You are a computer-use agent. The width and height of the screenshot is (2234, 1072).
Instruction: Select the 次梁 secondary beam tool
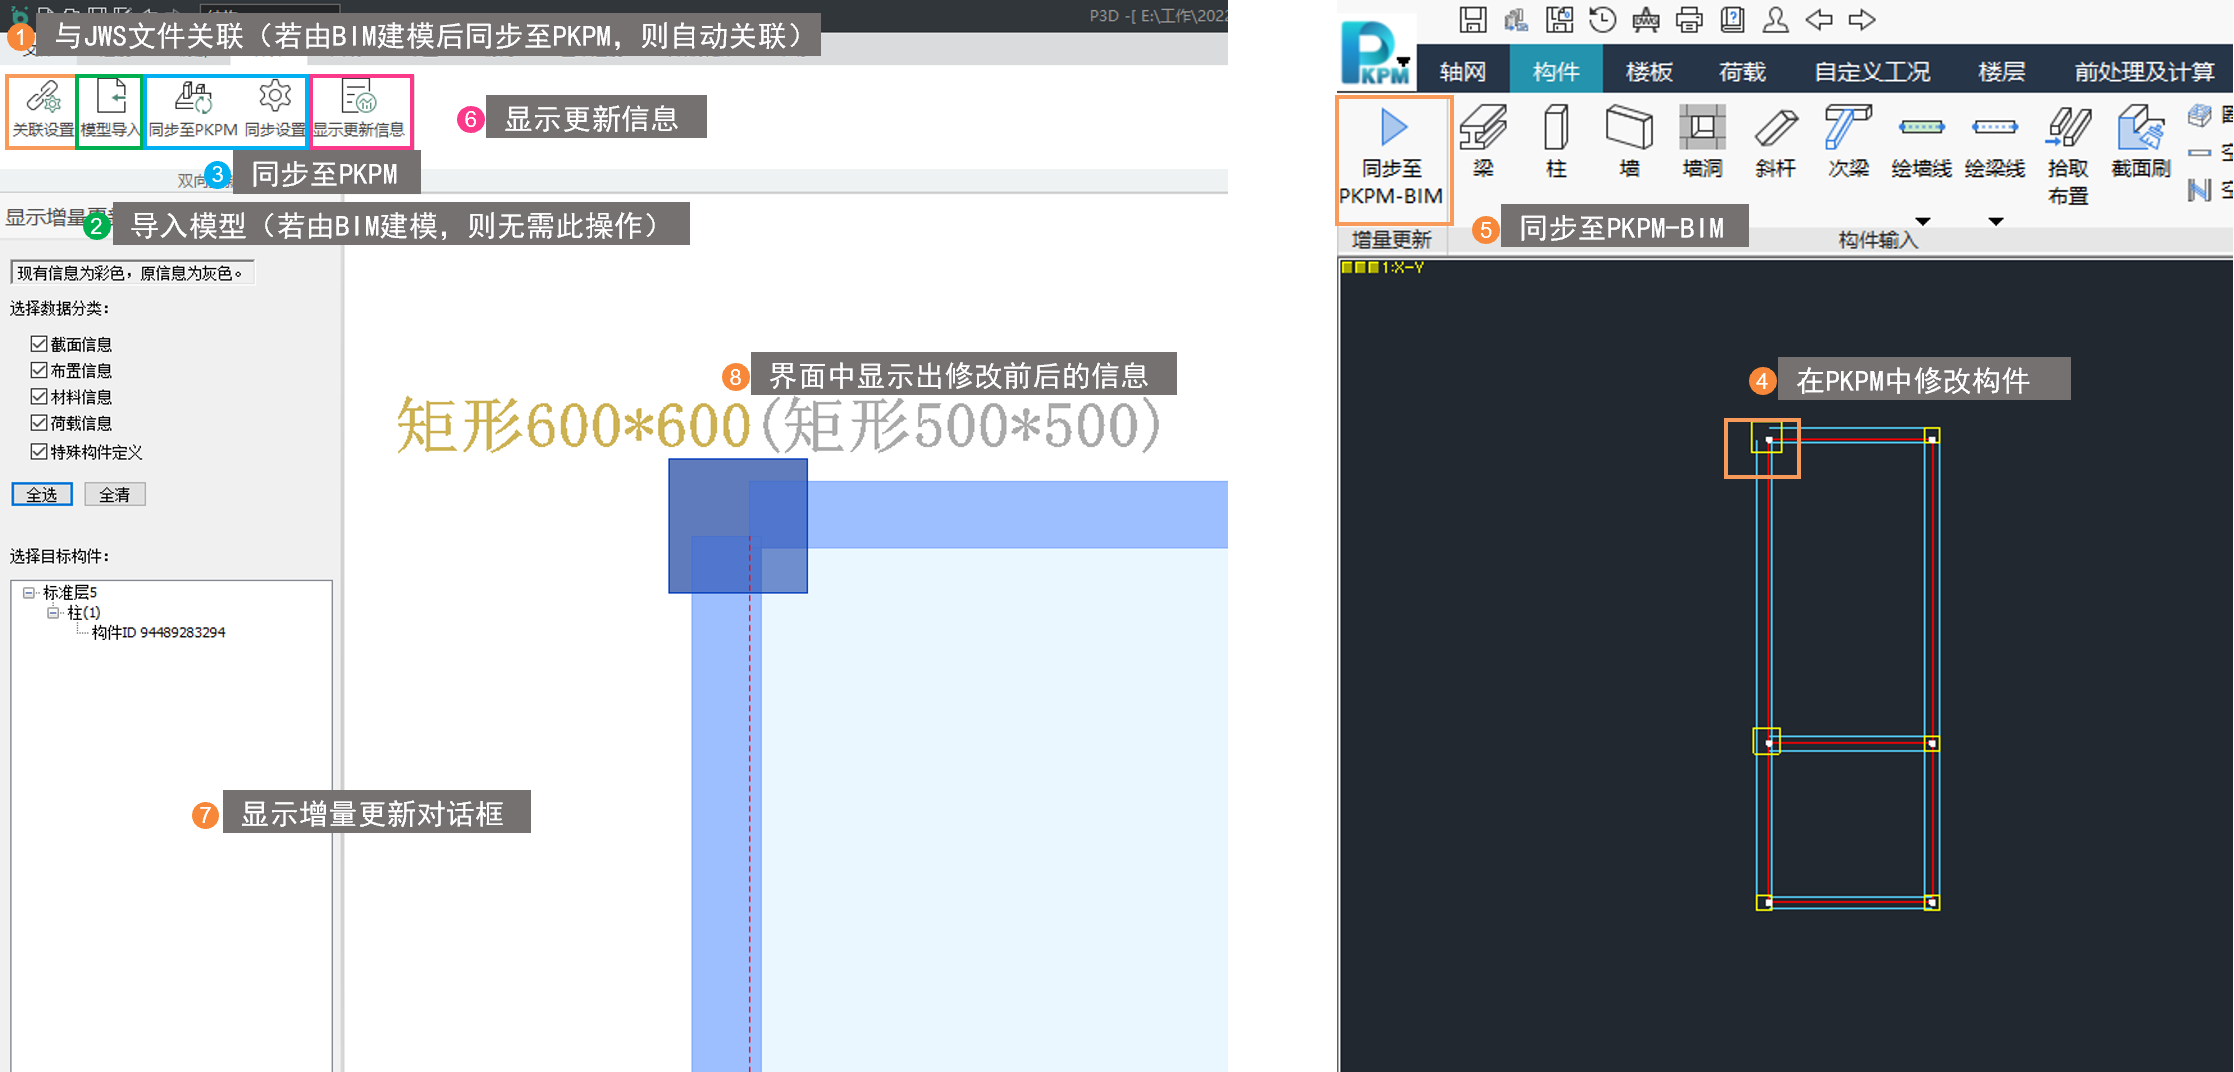point(1848,142)
